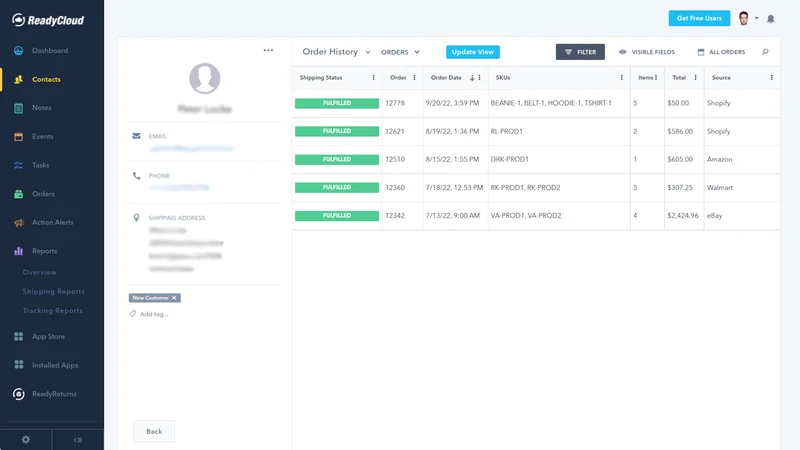
Task: Open SKUs column options menu
Action: (621, 78)
